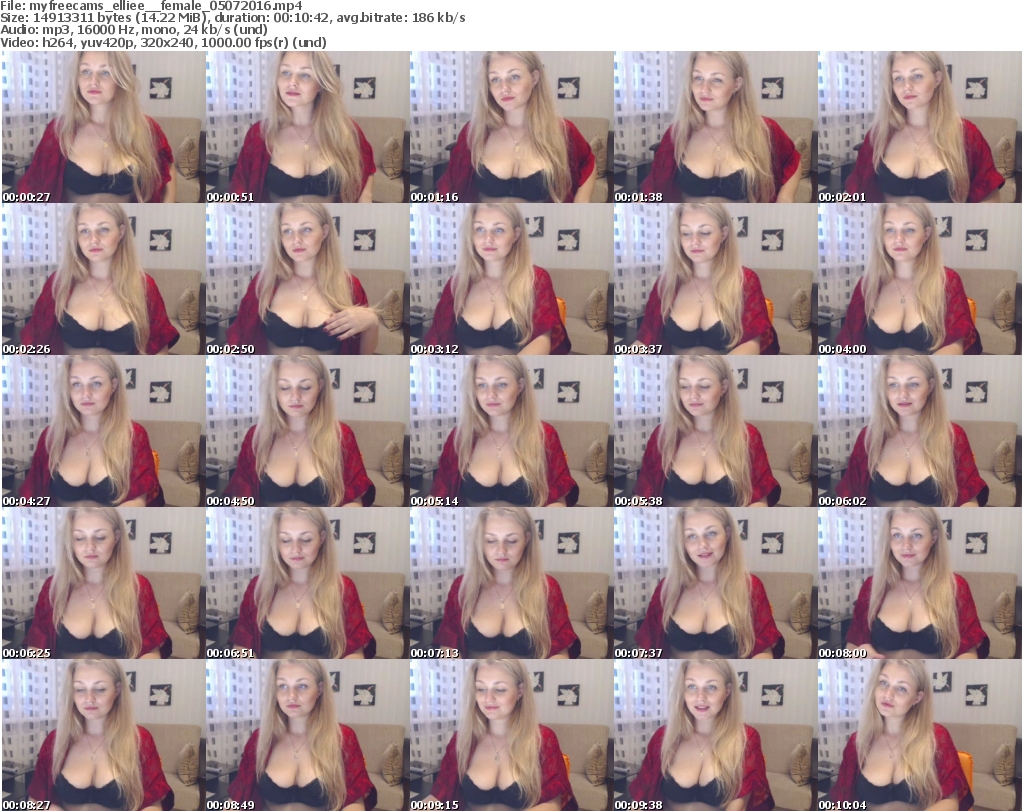This screenshot has width=1024, height=811.
Task: Select the frame timestamped 00:08:49
Action: tap(308, 735)
